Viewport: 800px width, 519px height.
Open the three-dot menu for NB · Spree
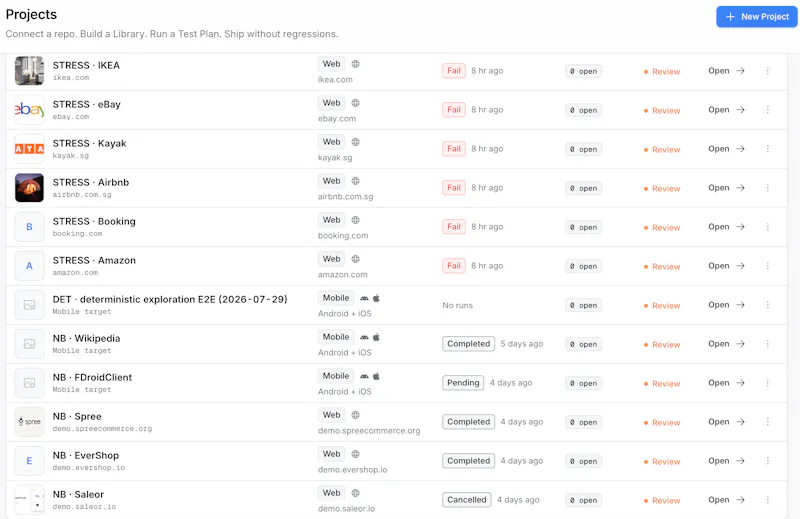tap(767, 422)
